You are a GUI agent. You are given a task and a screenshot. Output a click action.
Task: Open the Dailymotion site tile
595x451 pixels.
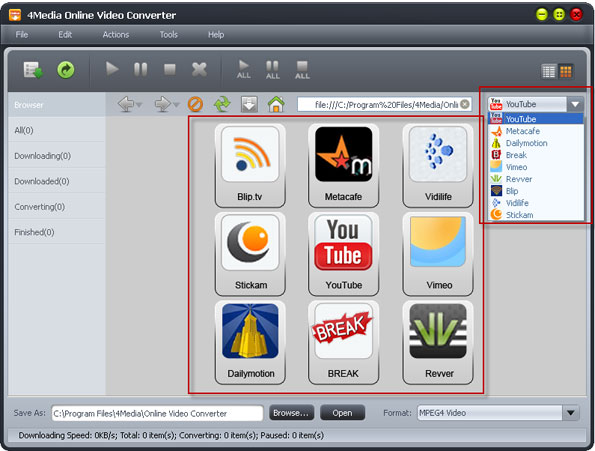[250, 342]
